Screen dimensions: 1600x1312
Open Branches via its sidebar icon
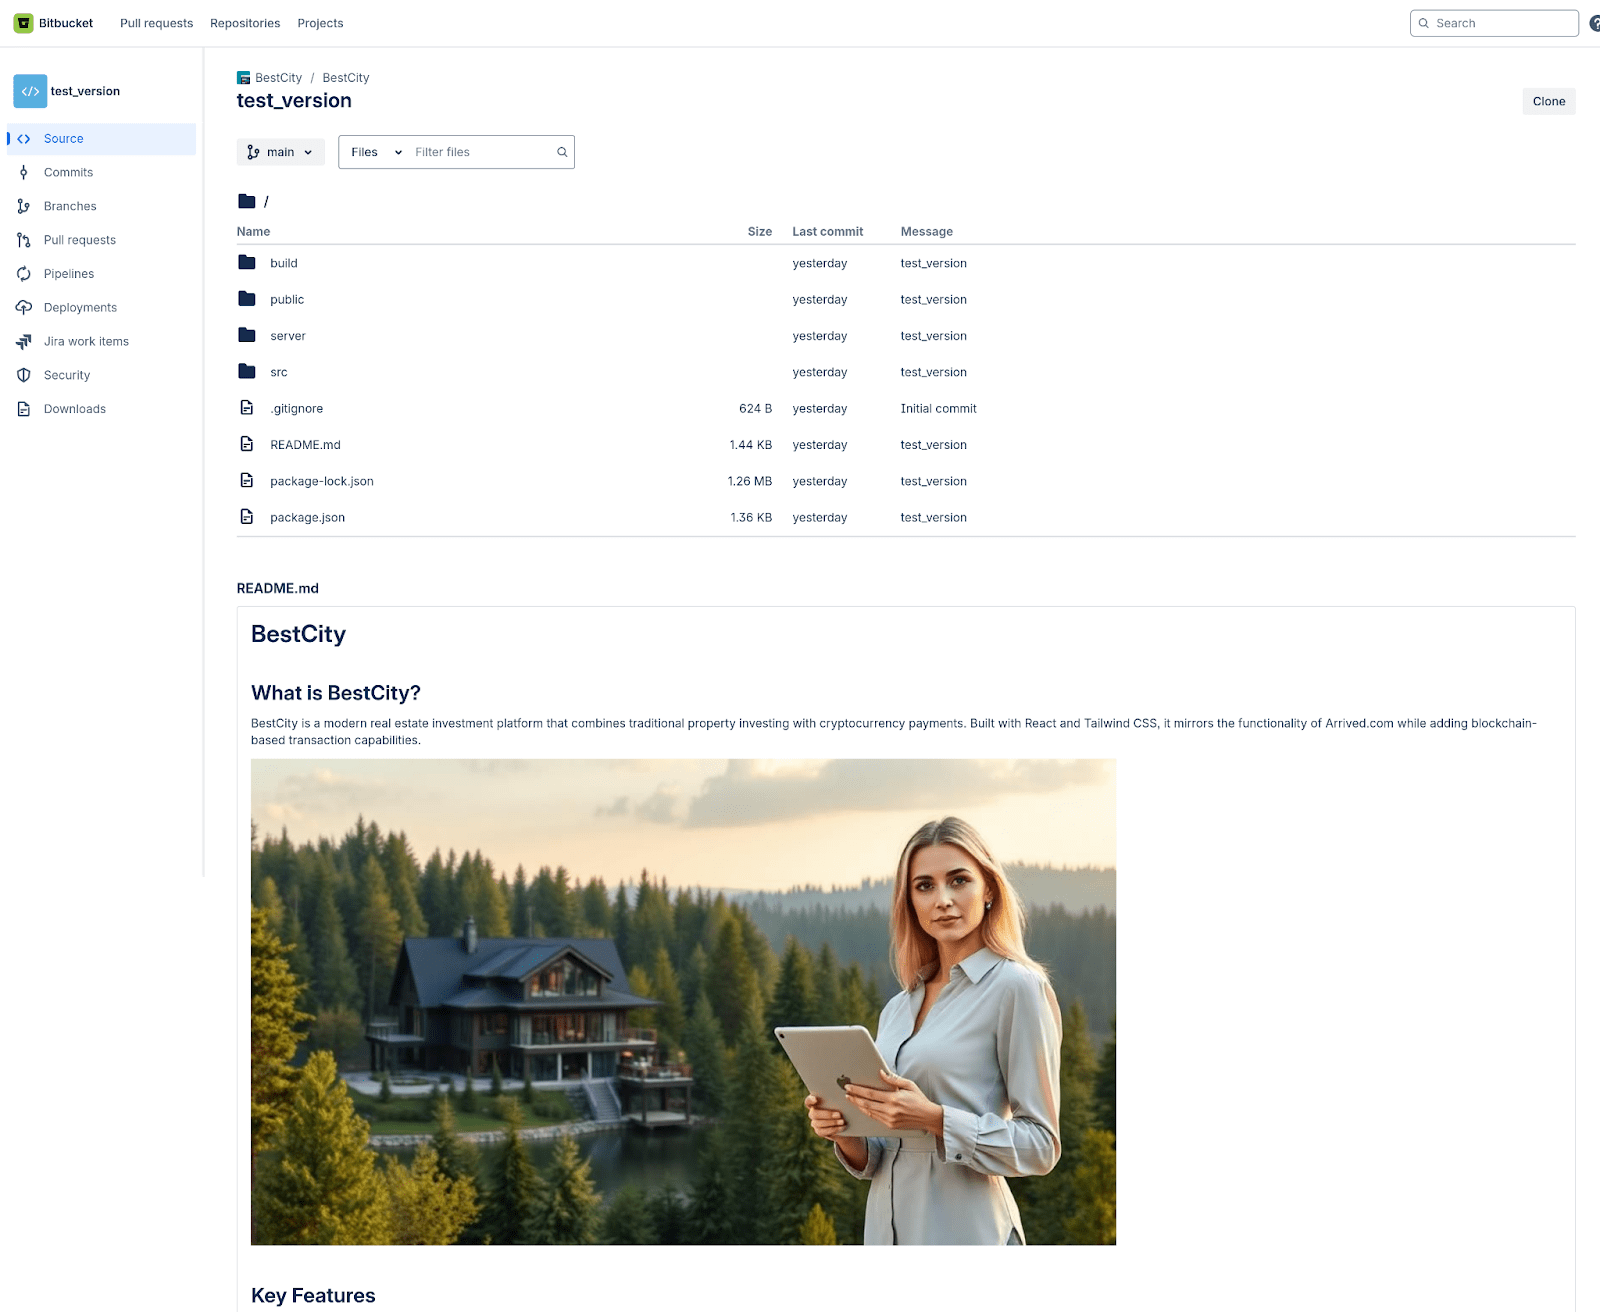pyautogui.click(x=24, y=207)
